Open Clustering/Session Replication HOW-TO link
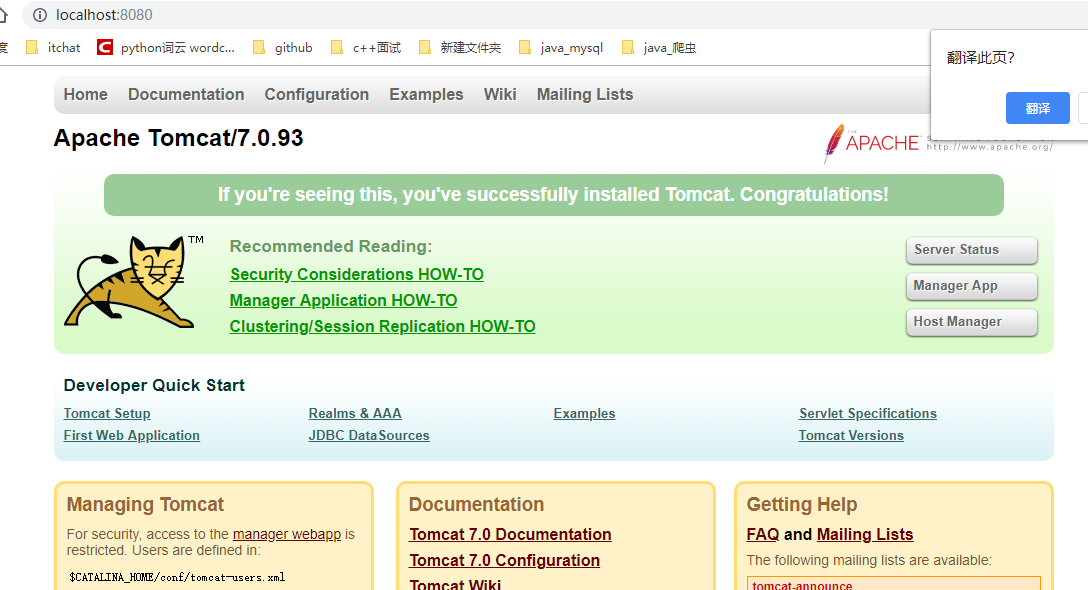1088x590 pixels. click(x=382, y=326)
